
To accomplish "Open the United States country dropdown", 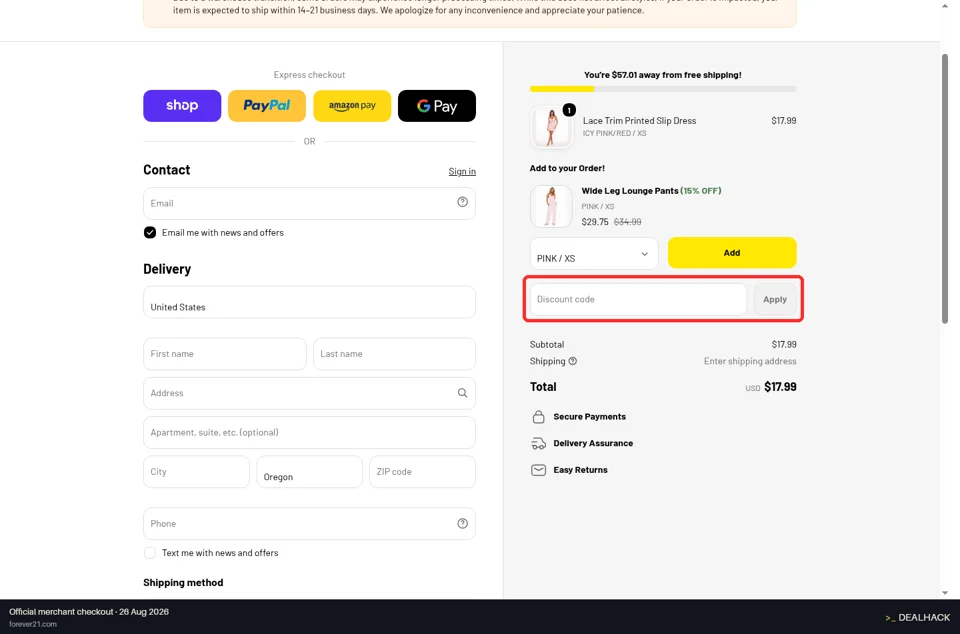I will 309,302.
